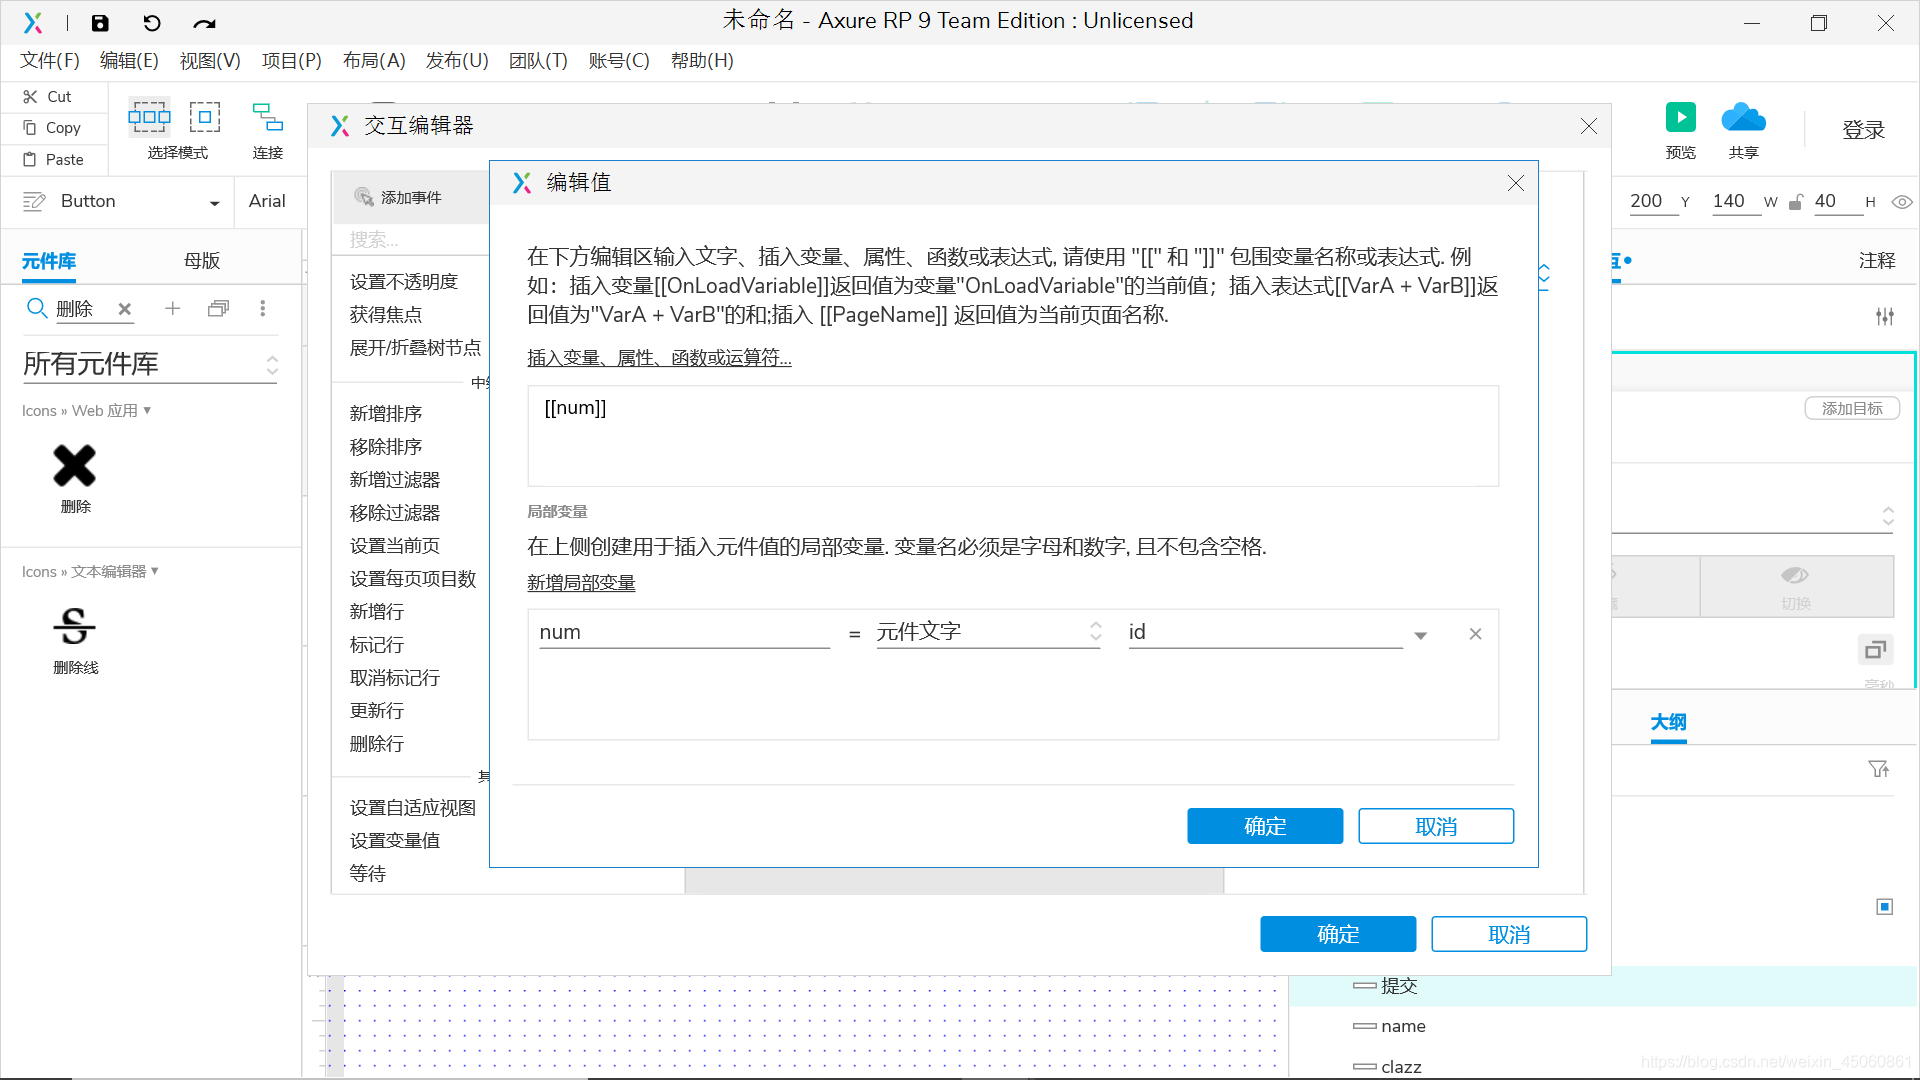Toggle the widget visibility eye icon

(x=1902, y=202)
